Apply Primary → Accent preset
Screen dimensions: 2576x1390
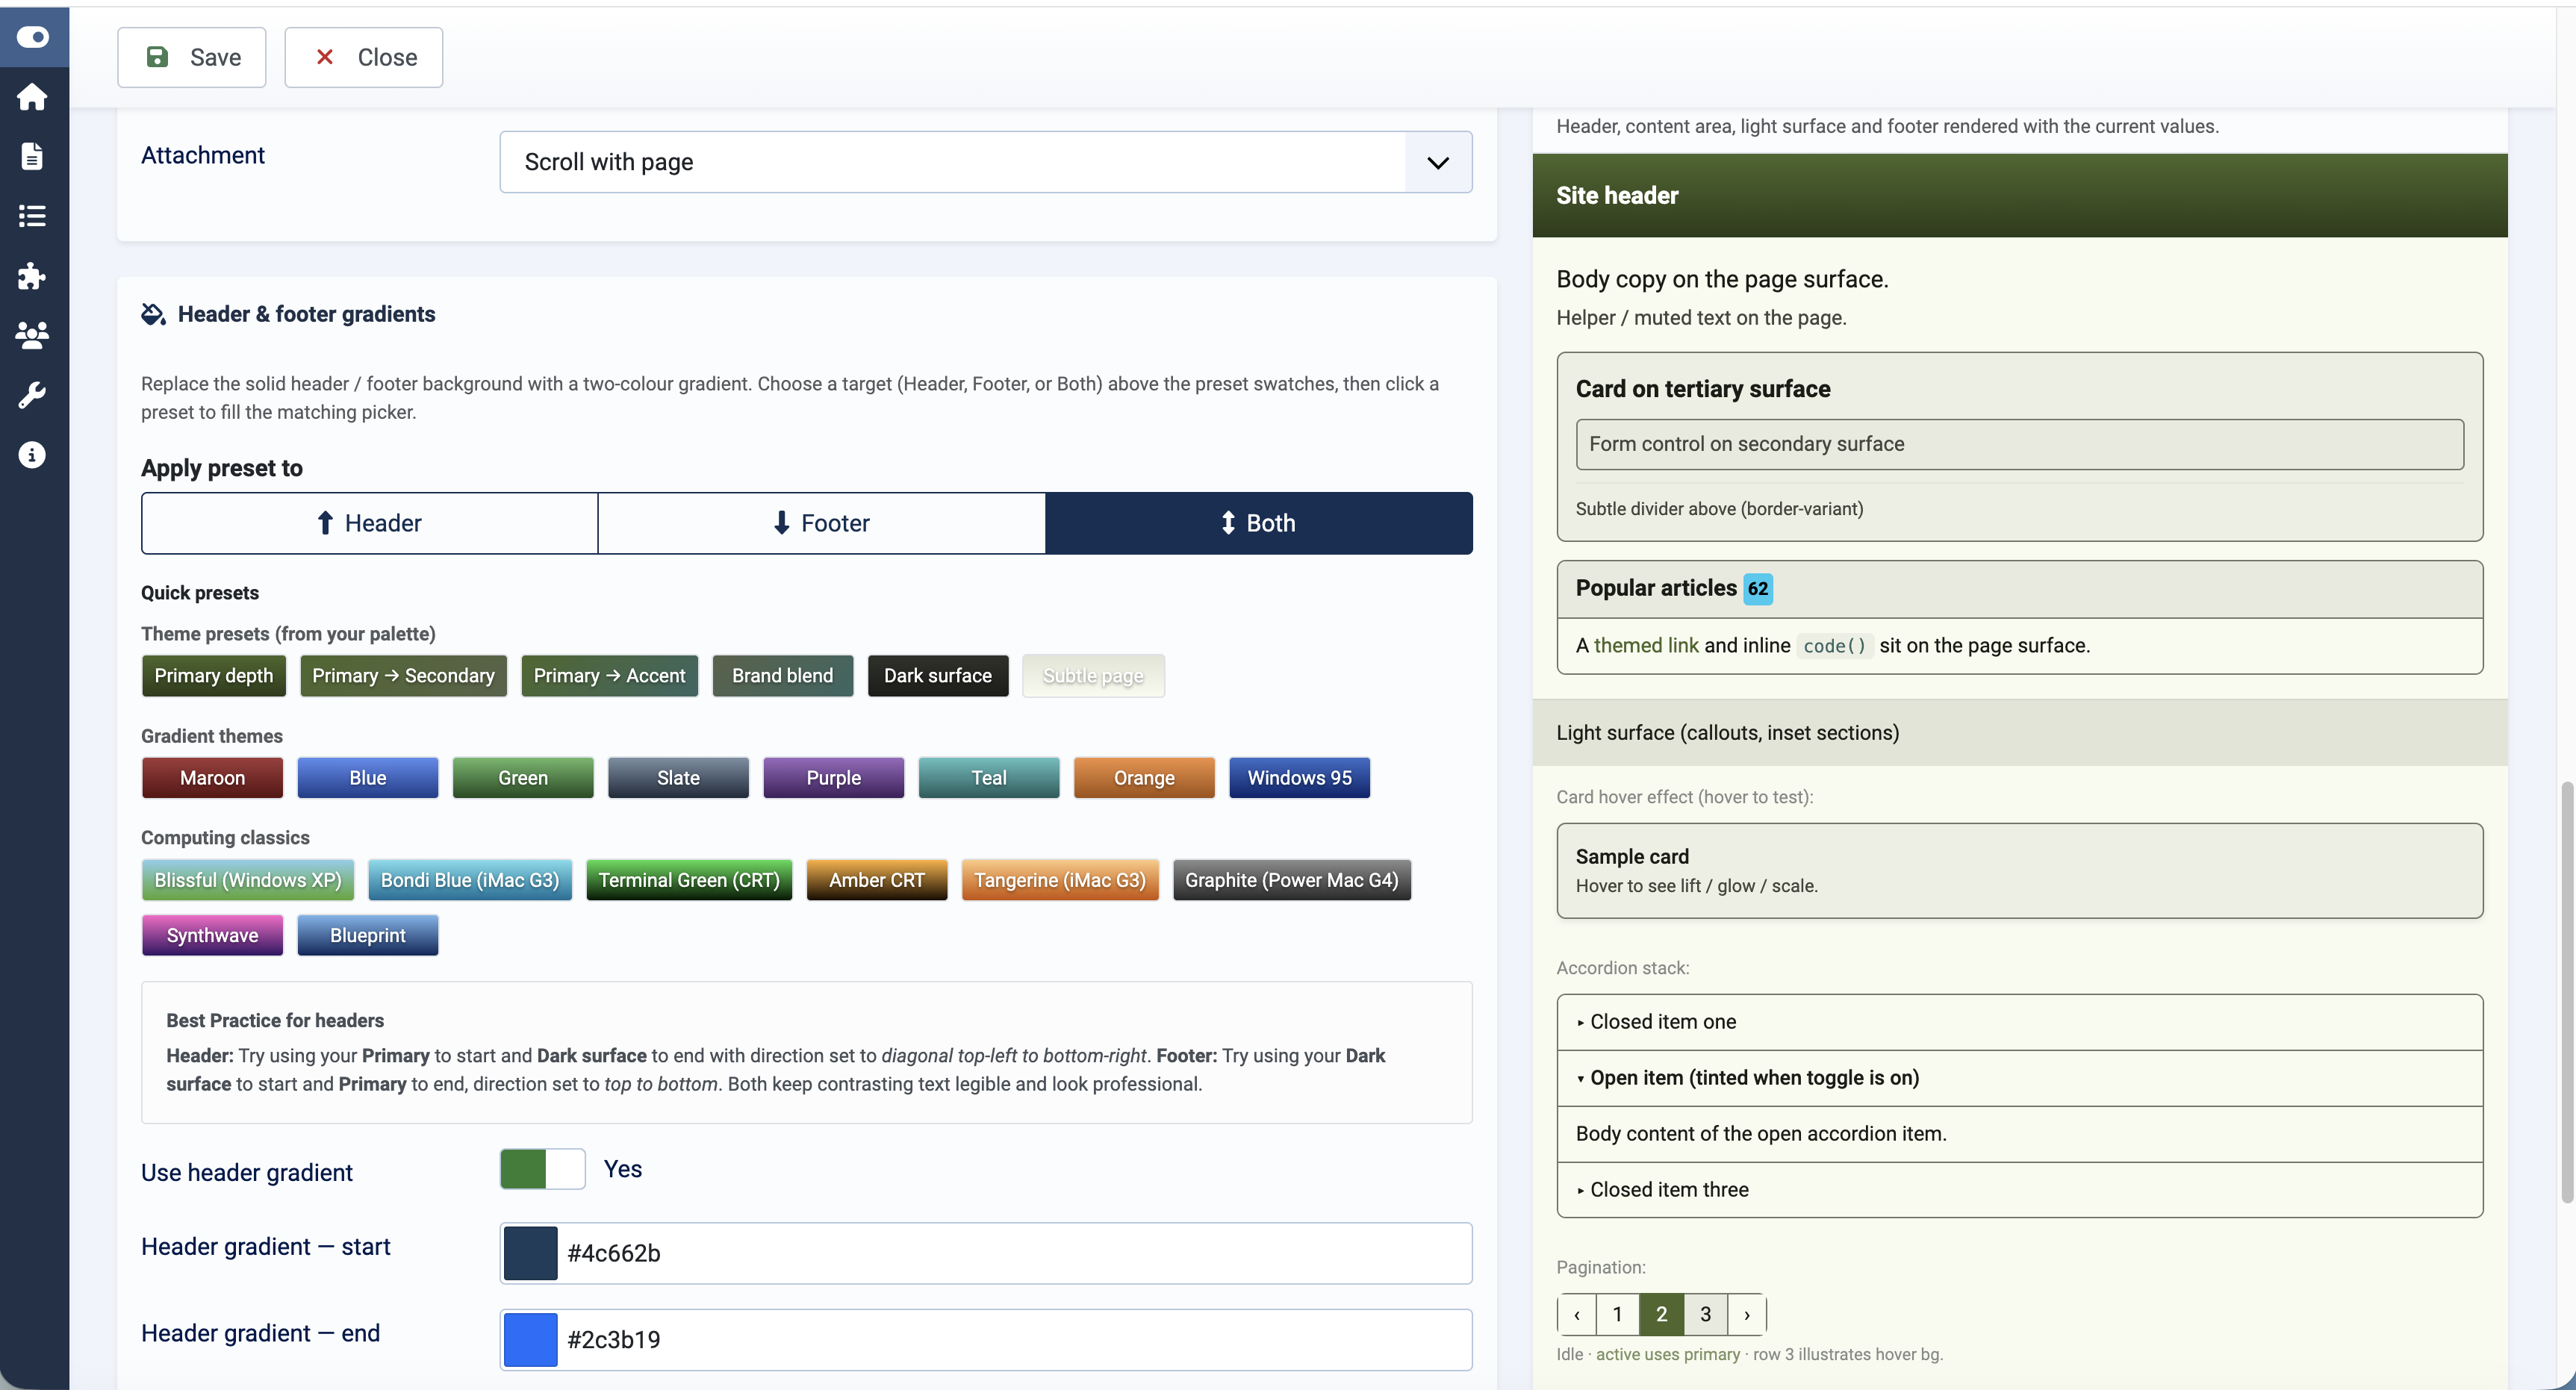click(609, 676)
